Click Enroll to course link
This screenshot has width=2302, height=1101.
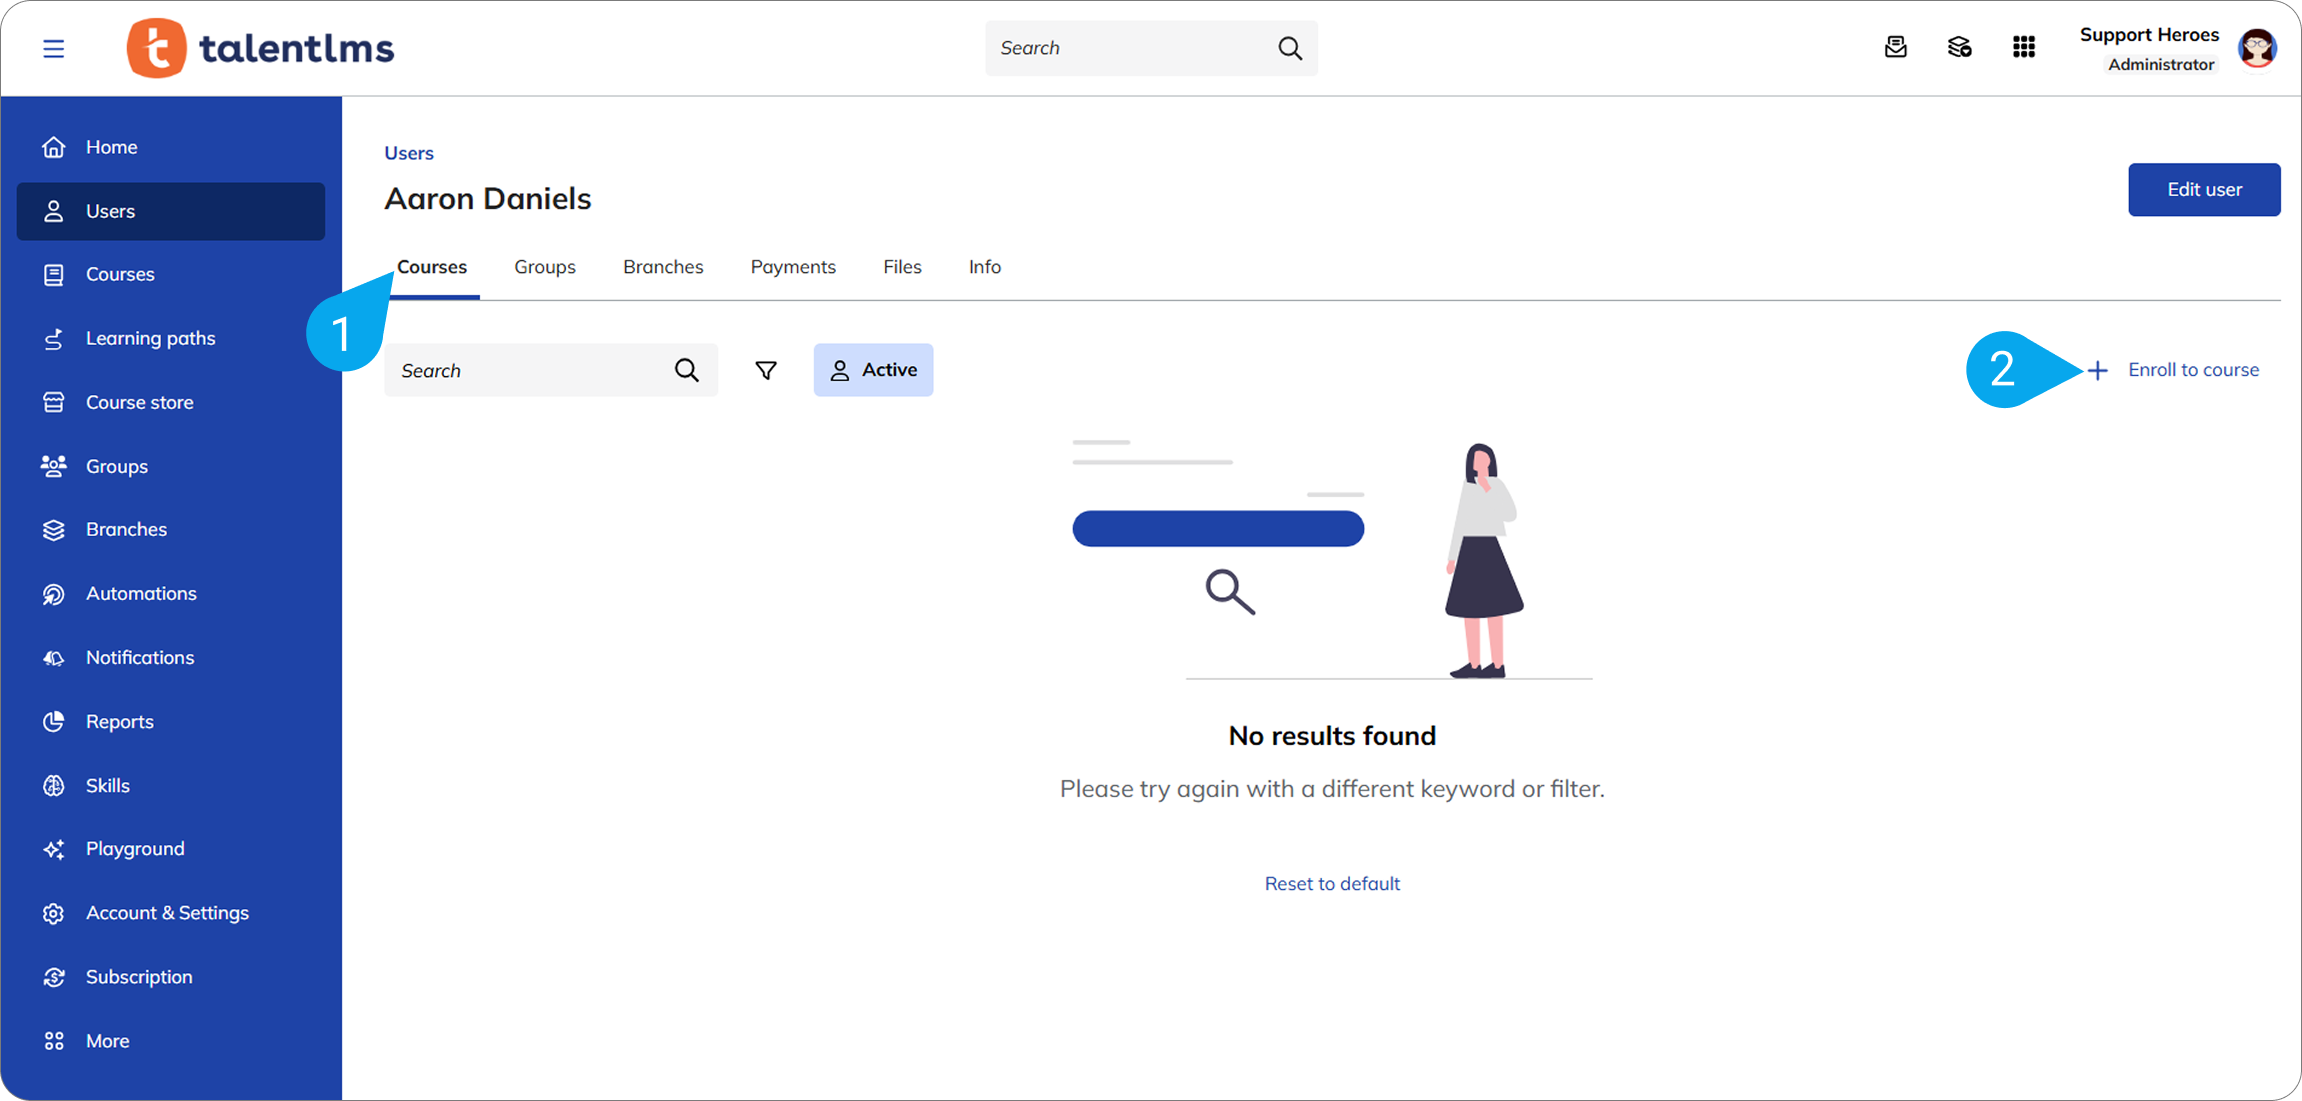pyautogui.click(x=2173, y=370)
